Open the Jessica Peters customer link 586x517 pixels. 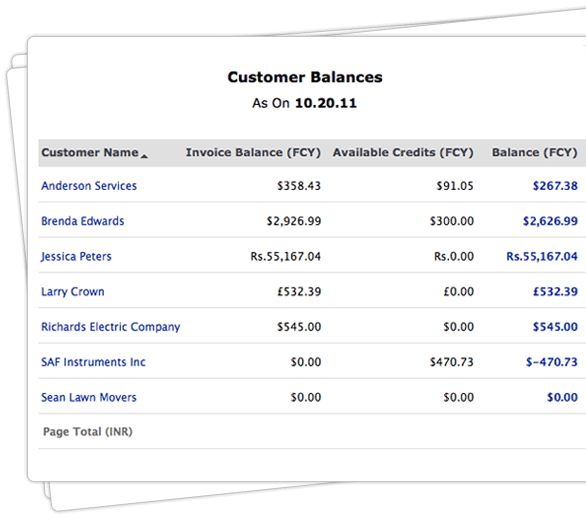[76, 256]
